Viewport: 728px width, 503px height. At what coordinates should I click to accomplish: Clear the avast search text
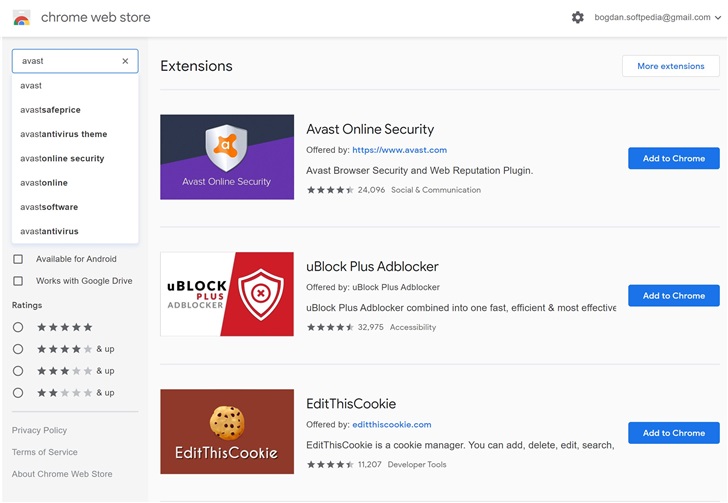click(x=125, y=61)
